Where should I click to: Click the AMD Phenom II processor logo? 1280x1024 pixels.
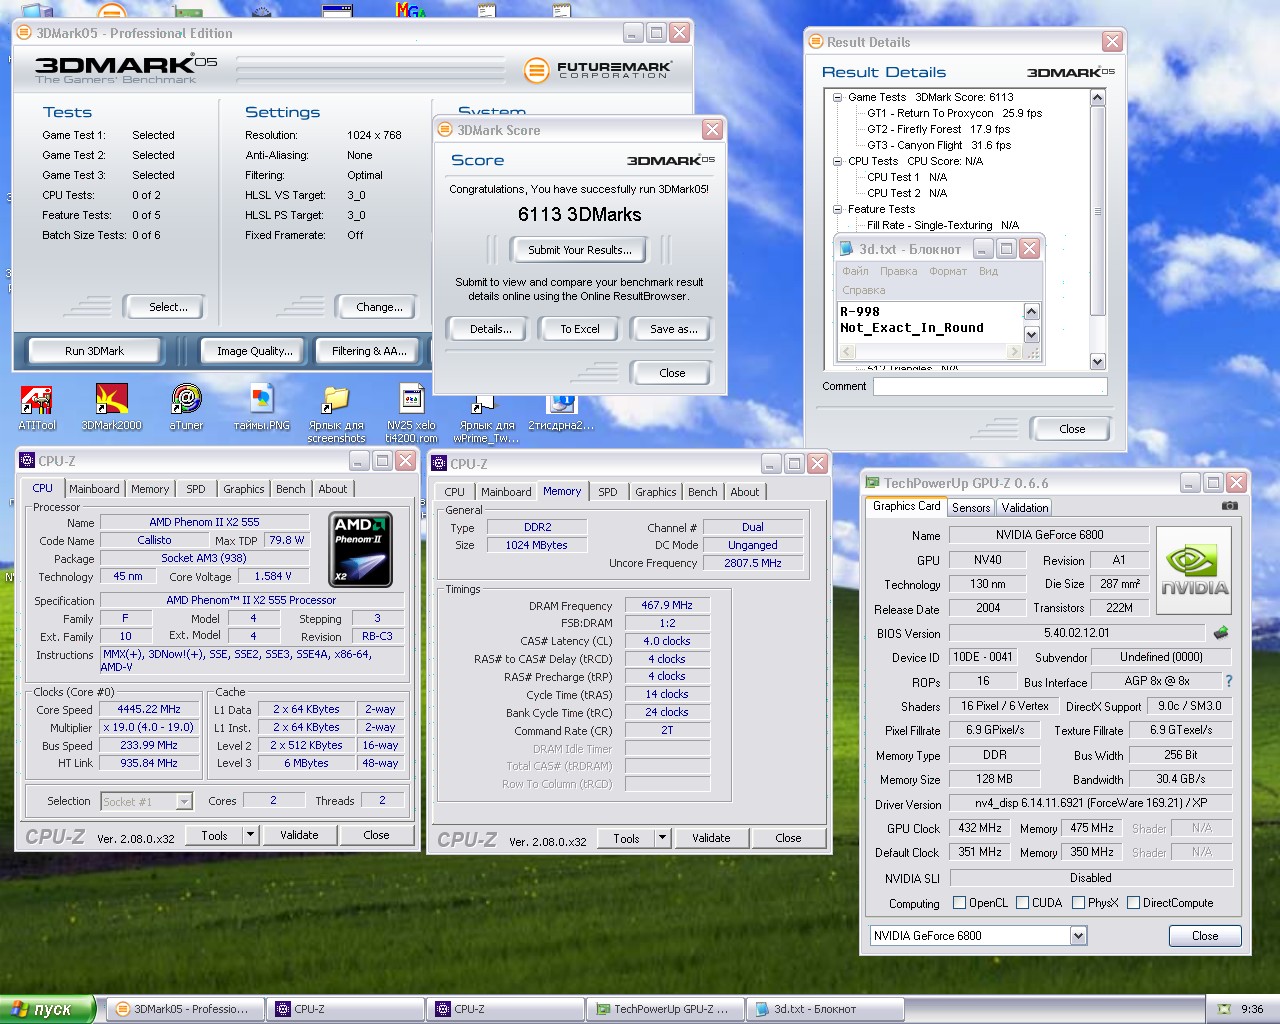click(x=361, y=549)
